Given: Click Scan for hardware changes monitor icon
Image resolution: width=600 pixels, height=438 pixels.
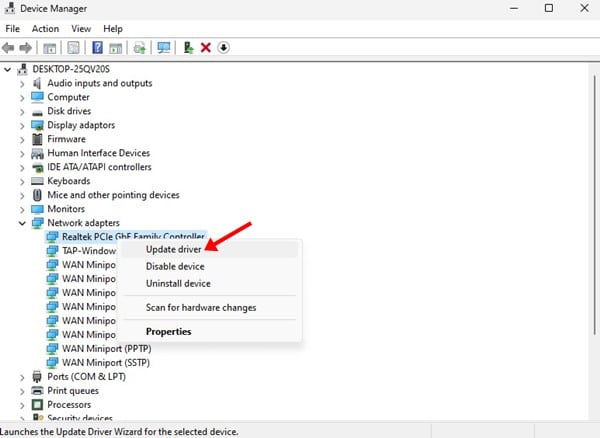Looking at the screenshot, I should 164,48.
